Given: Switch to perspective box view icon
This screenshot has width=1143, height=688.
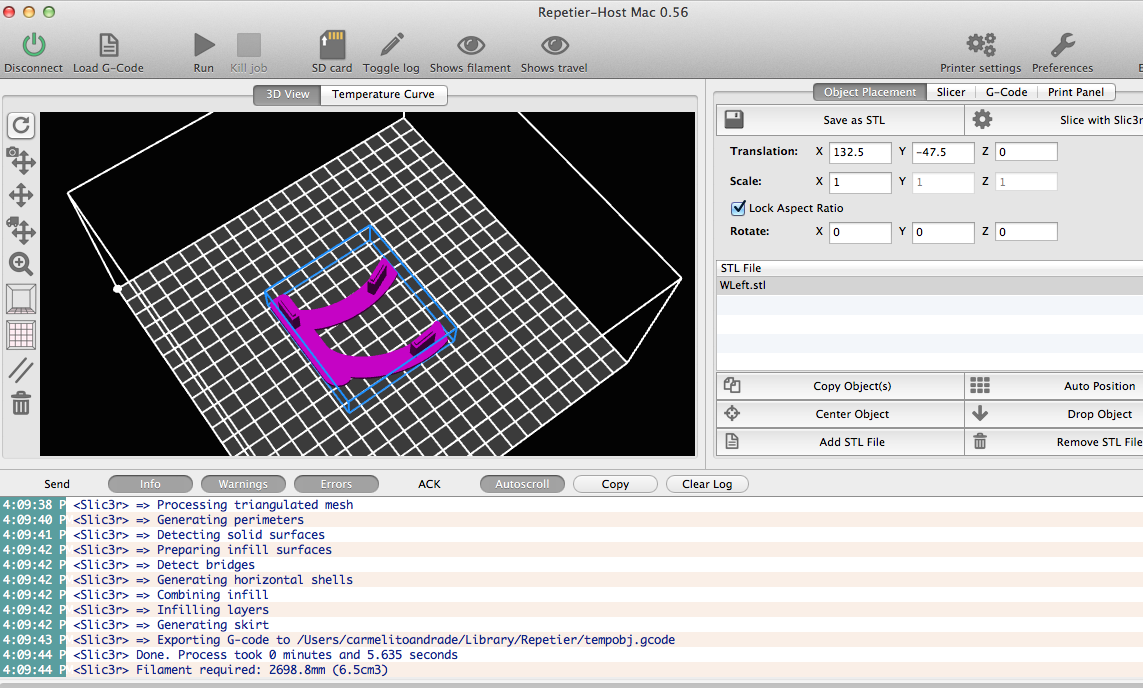Looking at the screenshot, I should 21,299.
